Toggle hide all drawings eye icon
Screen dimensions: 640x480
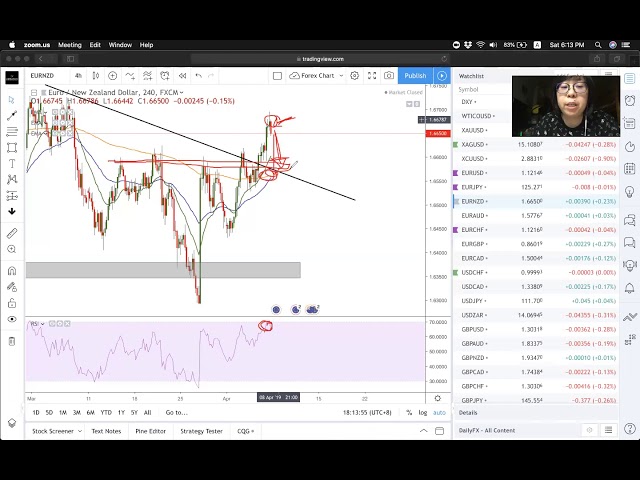coord(11,320)
